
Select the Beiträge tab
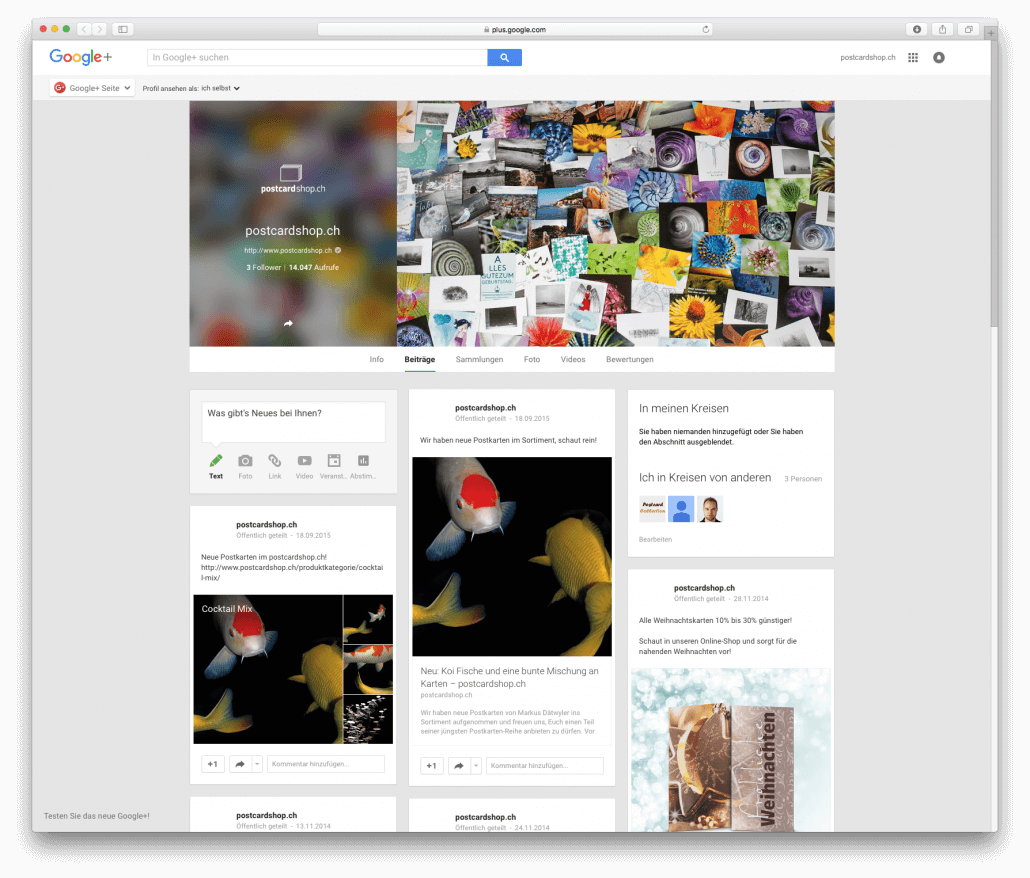[420, 359]
